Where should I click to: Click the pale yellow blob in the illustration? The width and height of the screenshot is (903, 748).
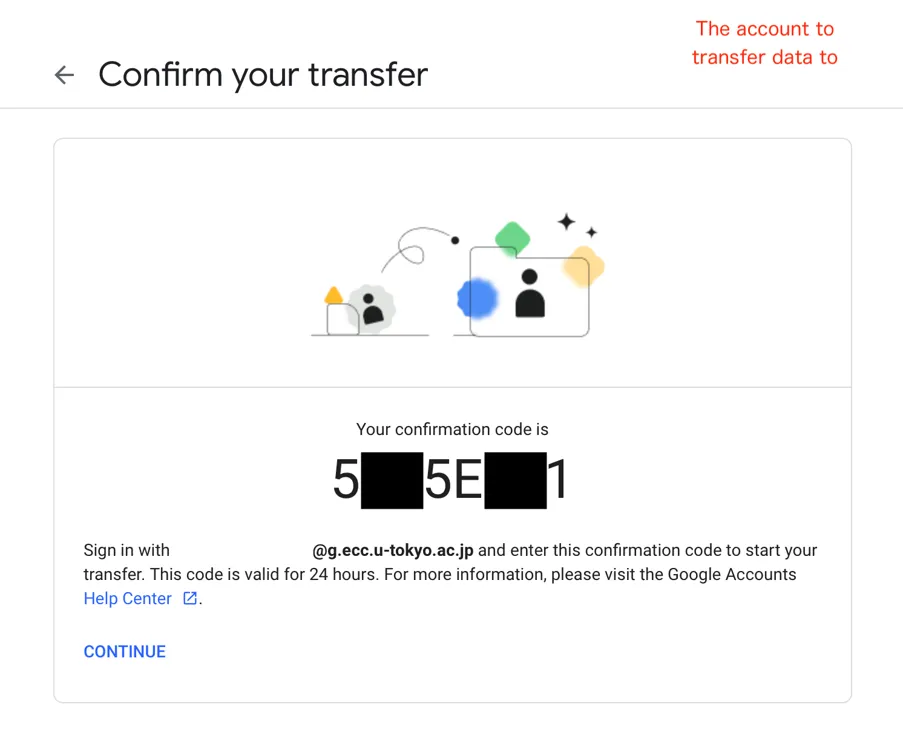(582, 267)
